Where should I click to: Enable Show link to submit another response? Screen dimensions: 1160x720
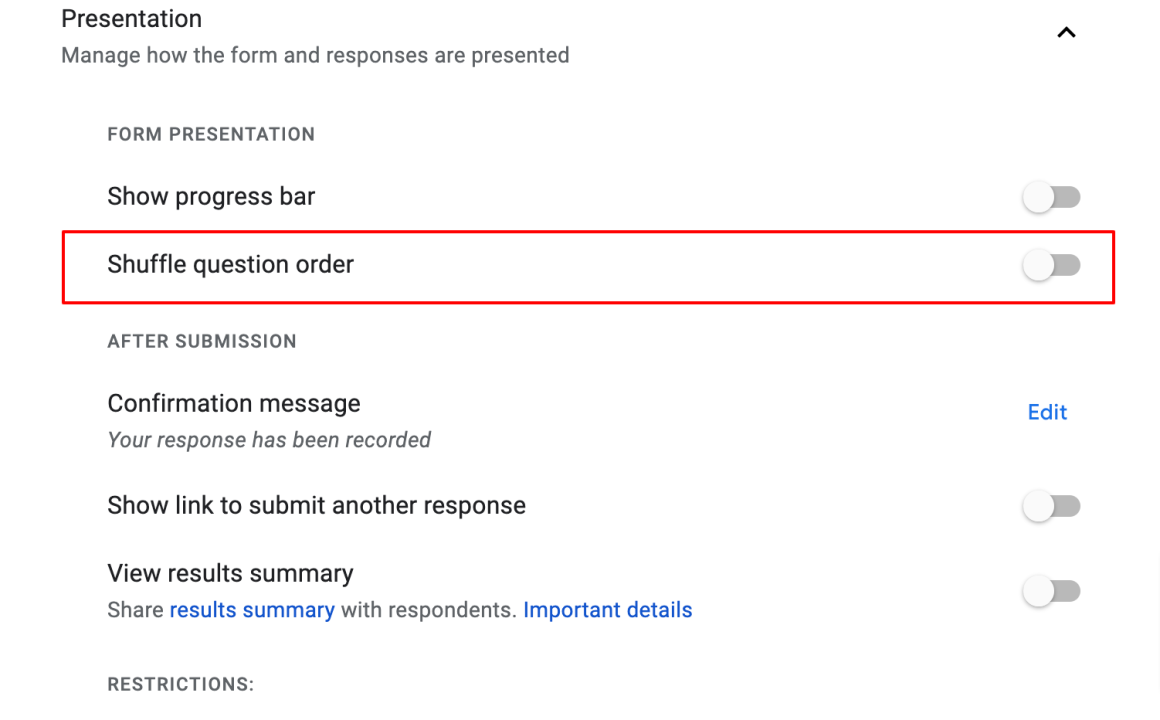[1051, 505]
